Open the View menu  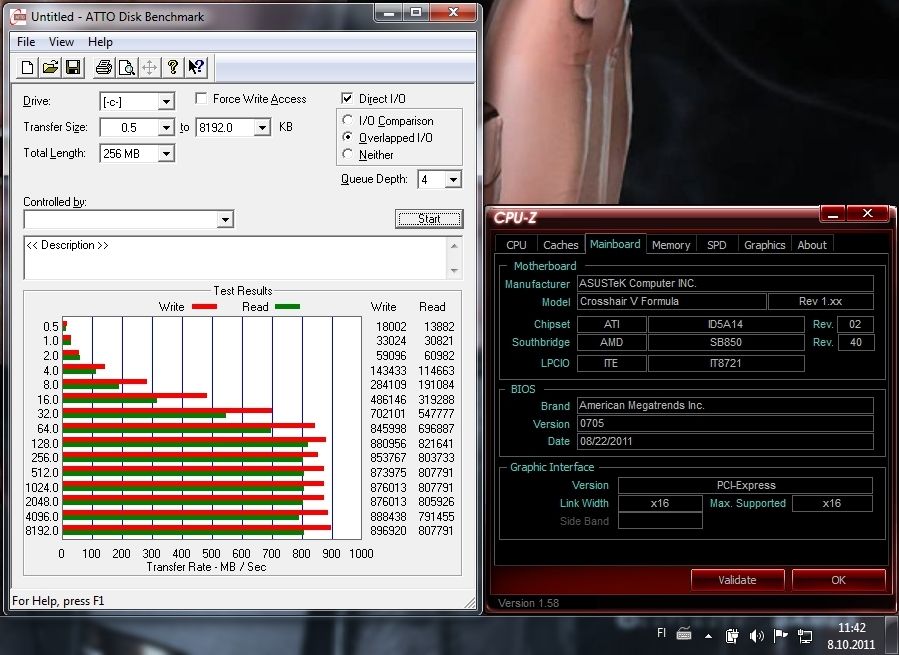click(61, 42)
